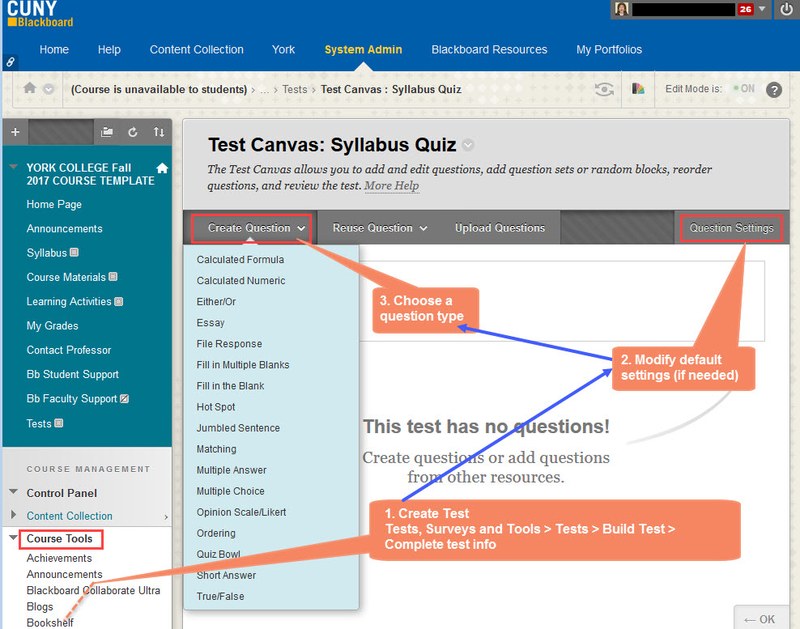Open the Reuse Question dropdown
The width and height of the screenshot is (800, 629).
pos(379,228)
